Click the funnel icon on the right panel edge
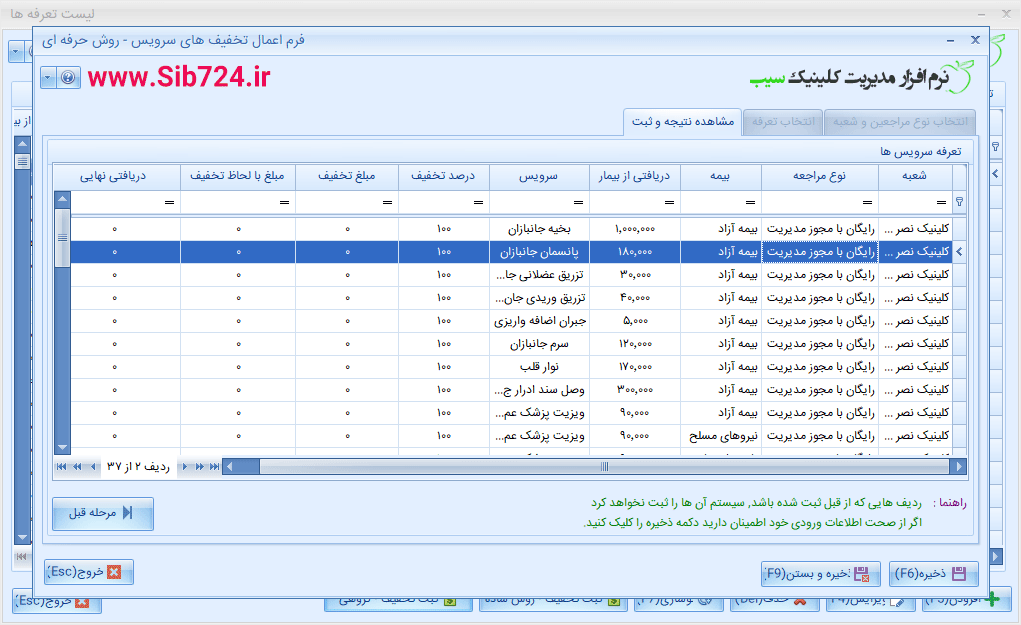1021x625 pixels. (x=995, y=147)
